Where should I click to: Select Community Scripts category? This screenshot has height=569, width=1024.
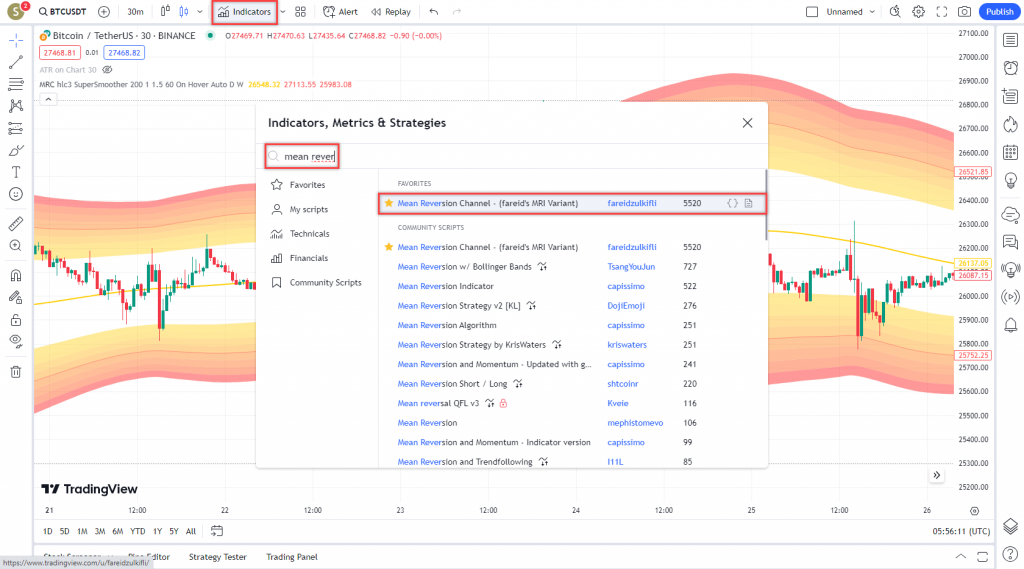coord(317,282)
